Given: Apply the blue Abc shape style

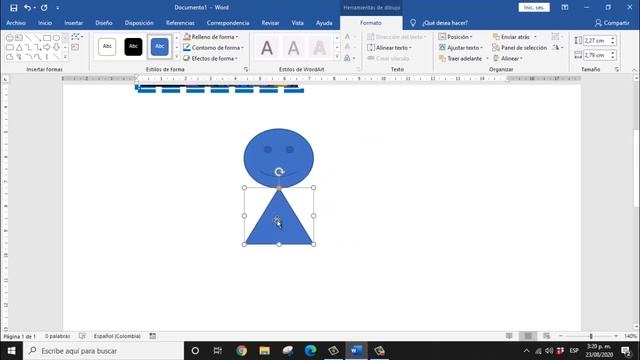Looking at the screenshot, I should [160, 47].
